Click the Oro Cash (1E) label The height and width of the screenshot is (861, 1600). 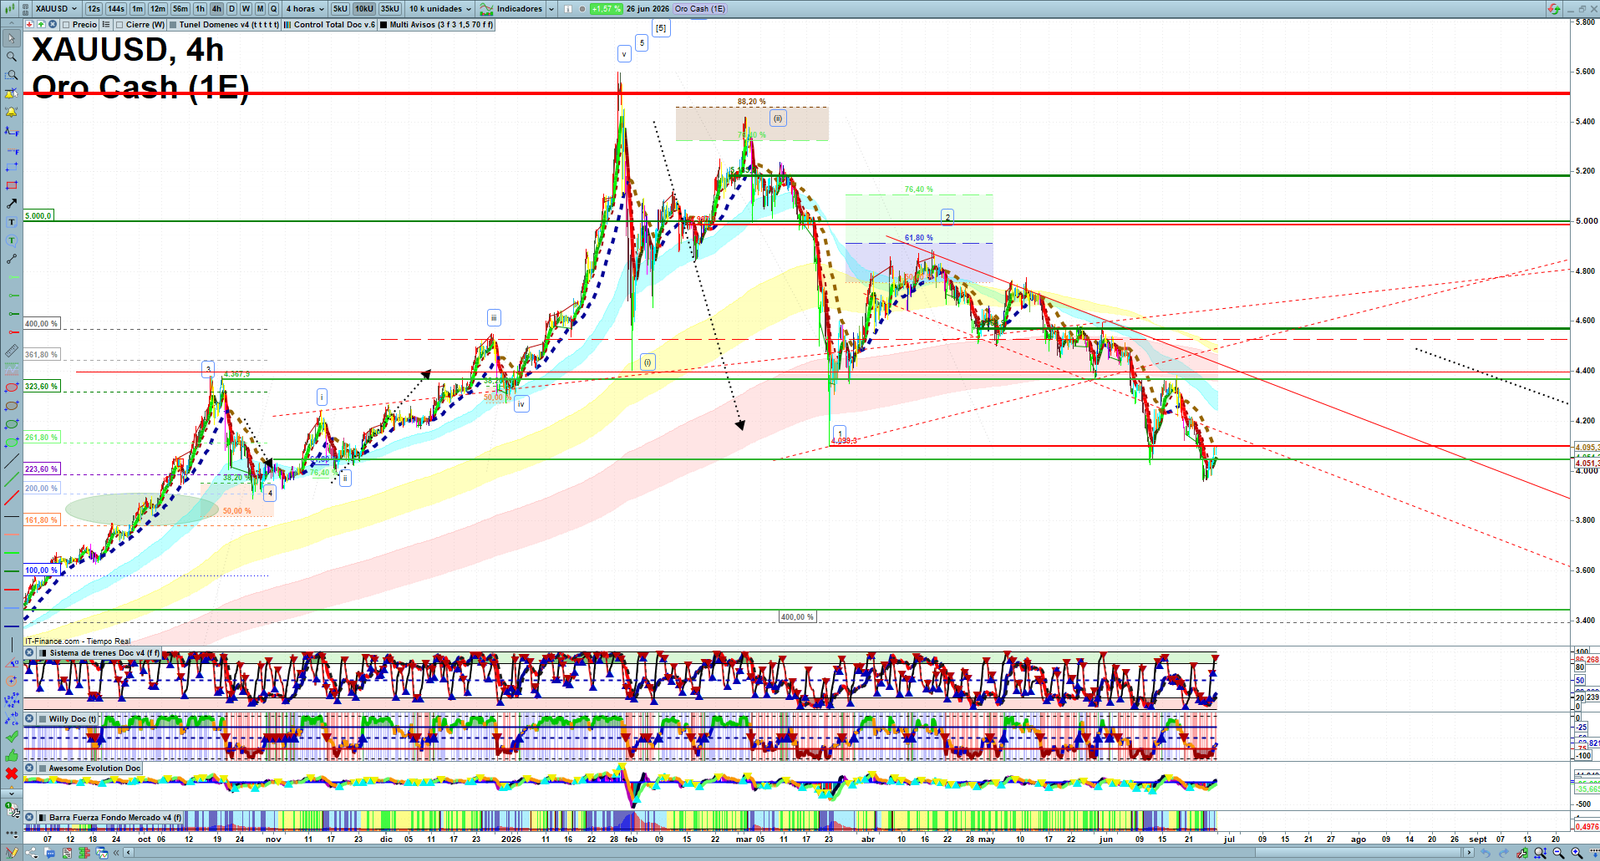coord(700,9)
